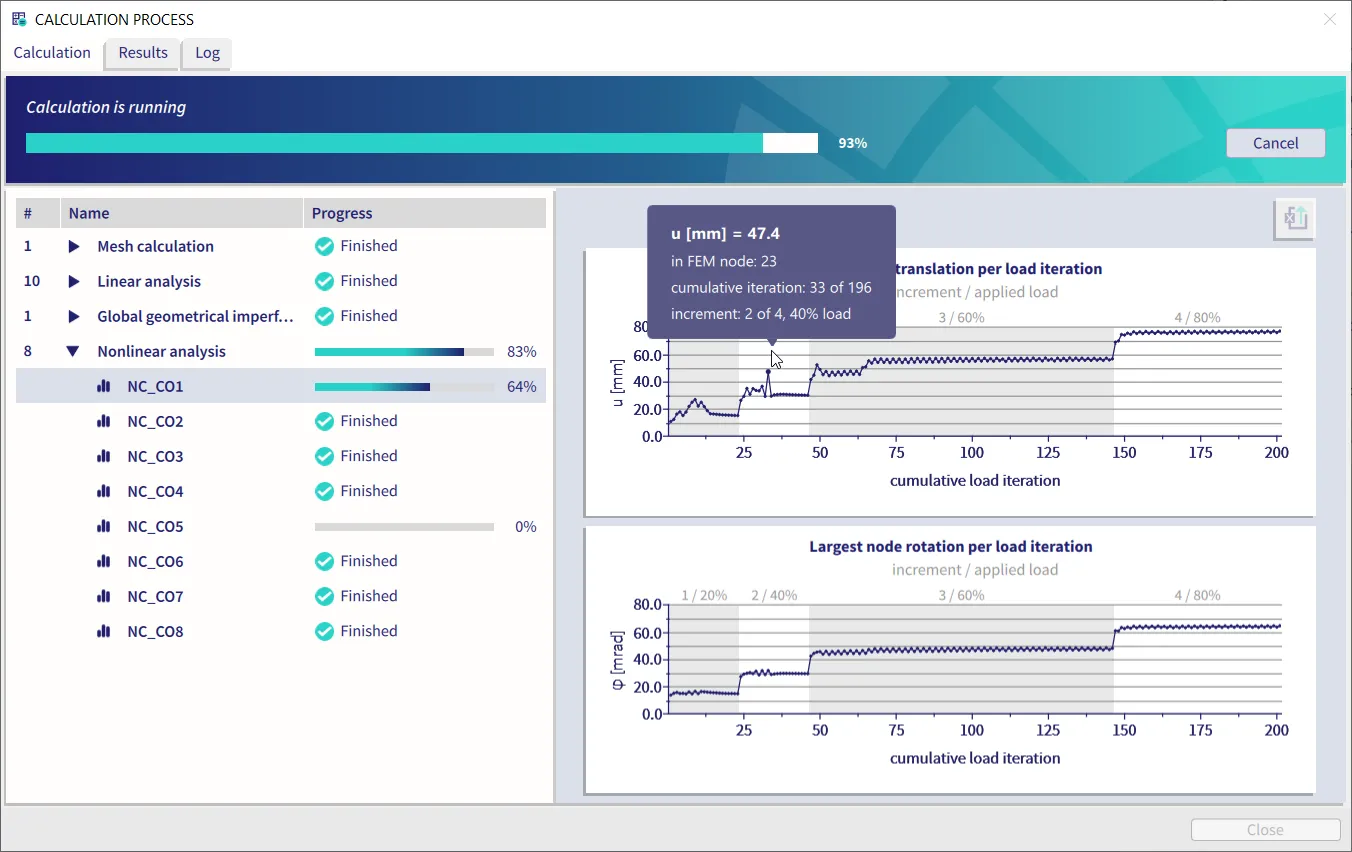Viewport: 1352px width, 852px height.
Task: Click the finished checkmark icon for Linear analysis
Action: 324,282
